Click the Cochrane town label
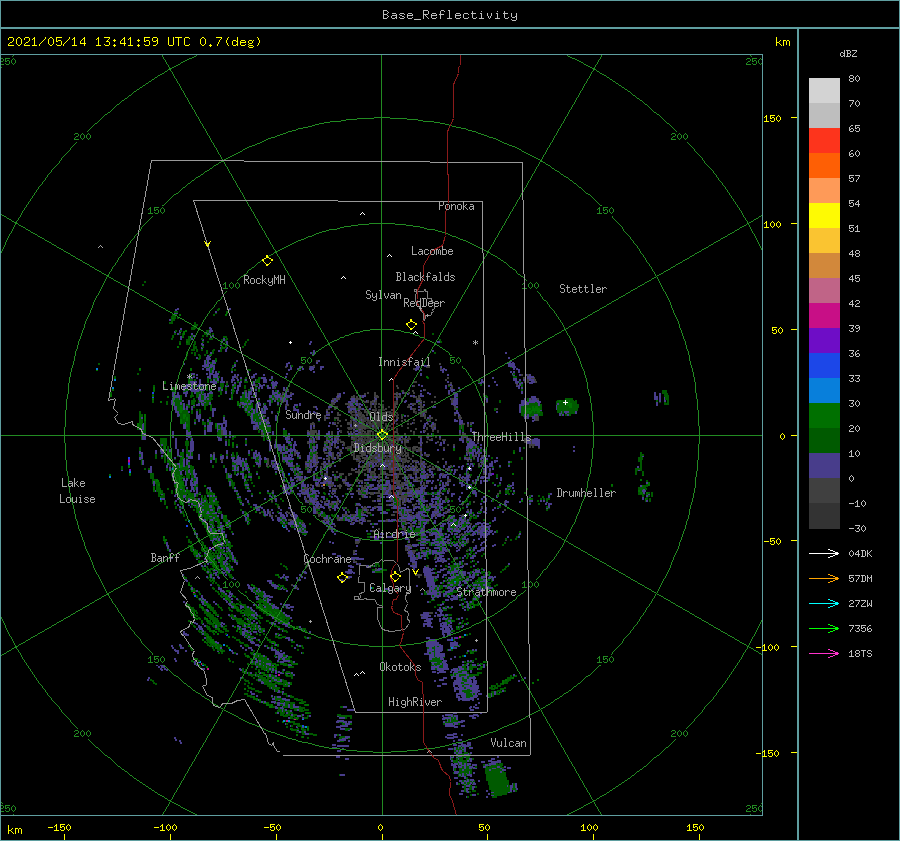 (327, 559)
